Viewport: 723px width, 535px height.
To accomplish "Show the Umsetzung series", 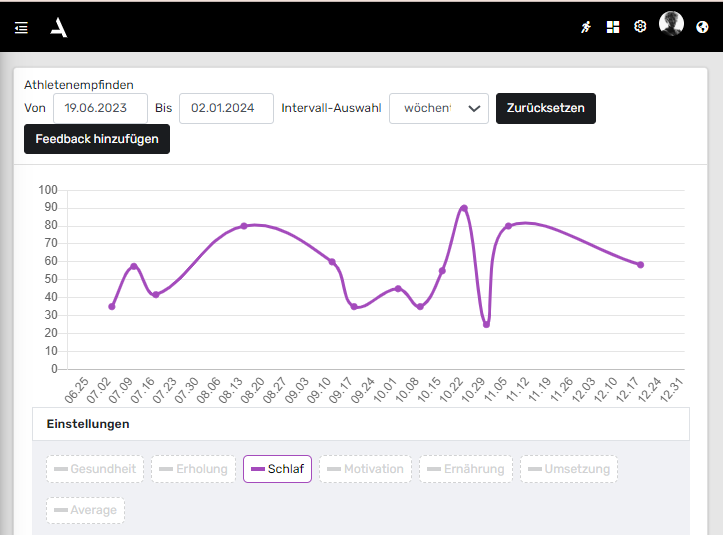I will pyautogui.click(x=568, y=469).
